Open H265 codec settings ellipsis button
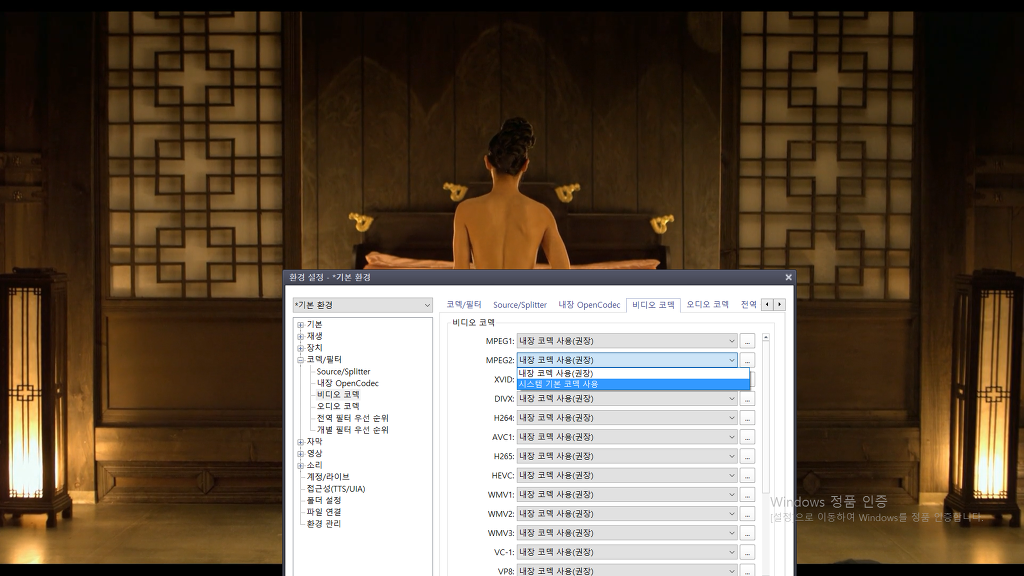The width and height of the screenshot is (1024, 576). point(747,456)
